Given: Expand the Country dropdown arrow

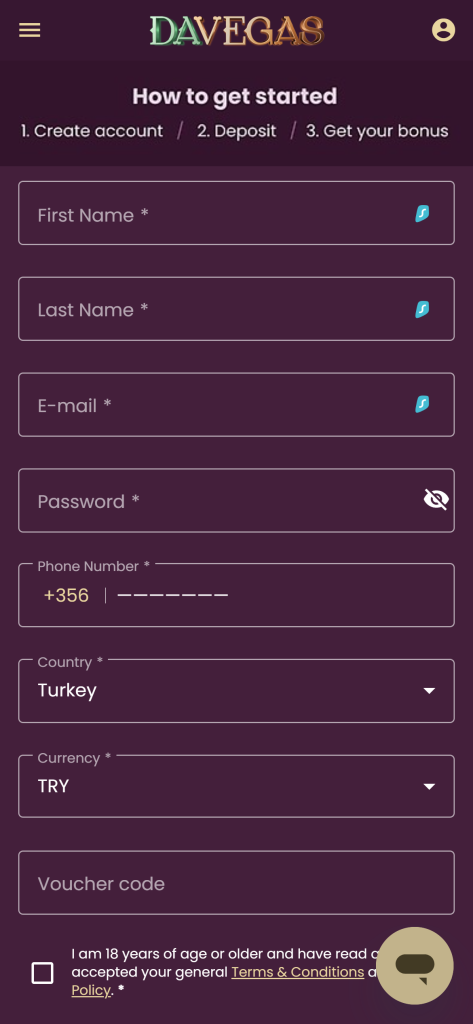Looking at the screenshot, I should tap(429, 691).
